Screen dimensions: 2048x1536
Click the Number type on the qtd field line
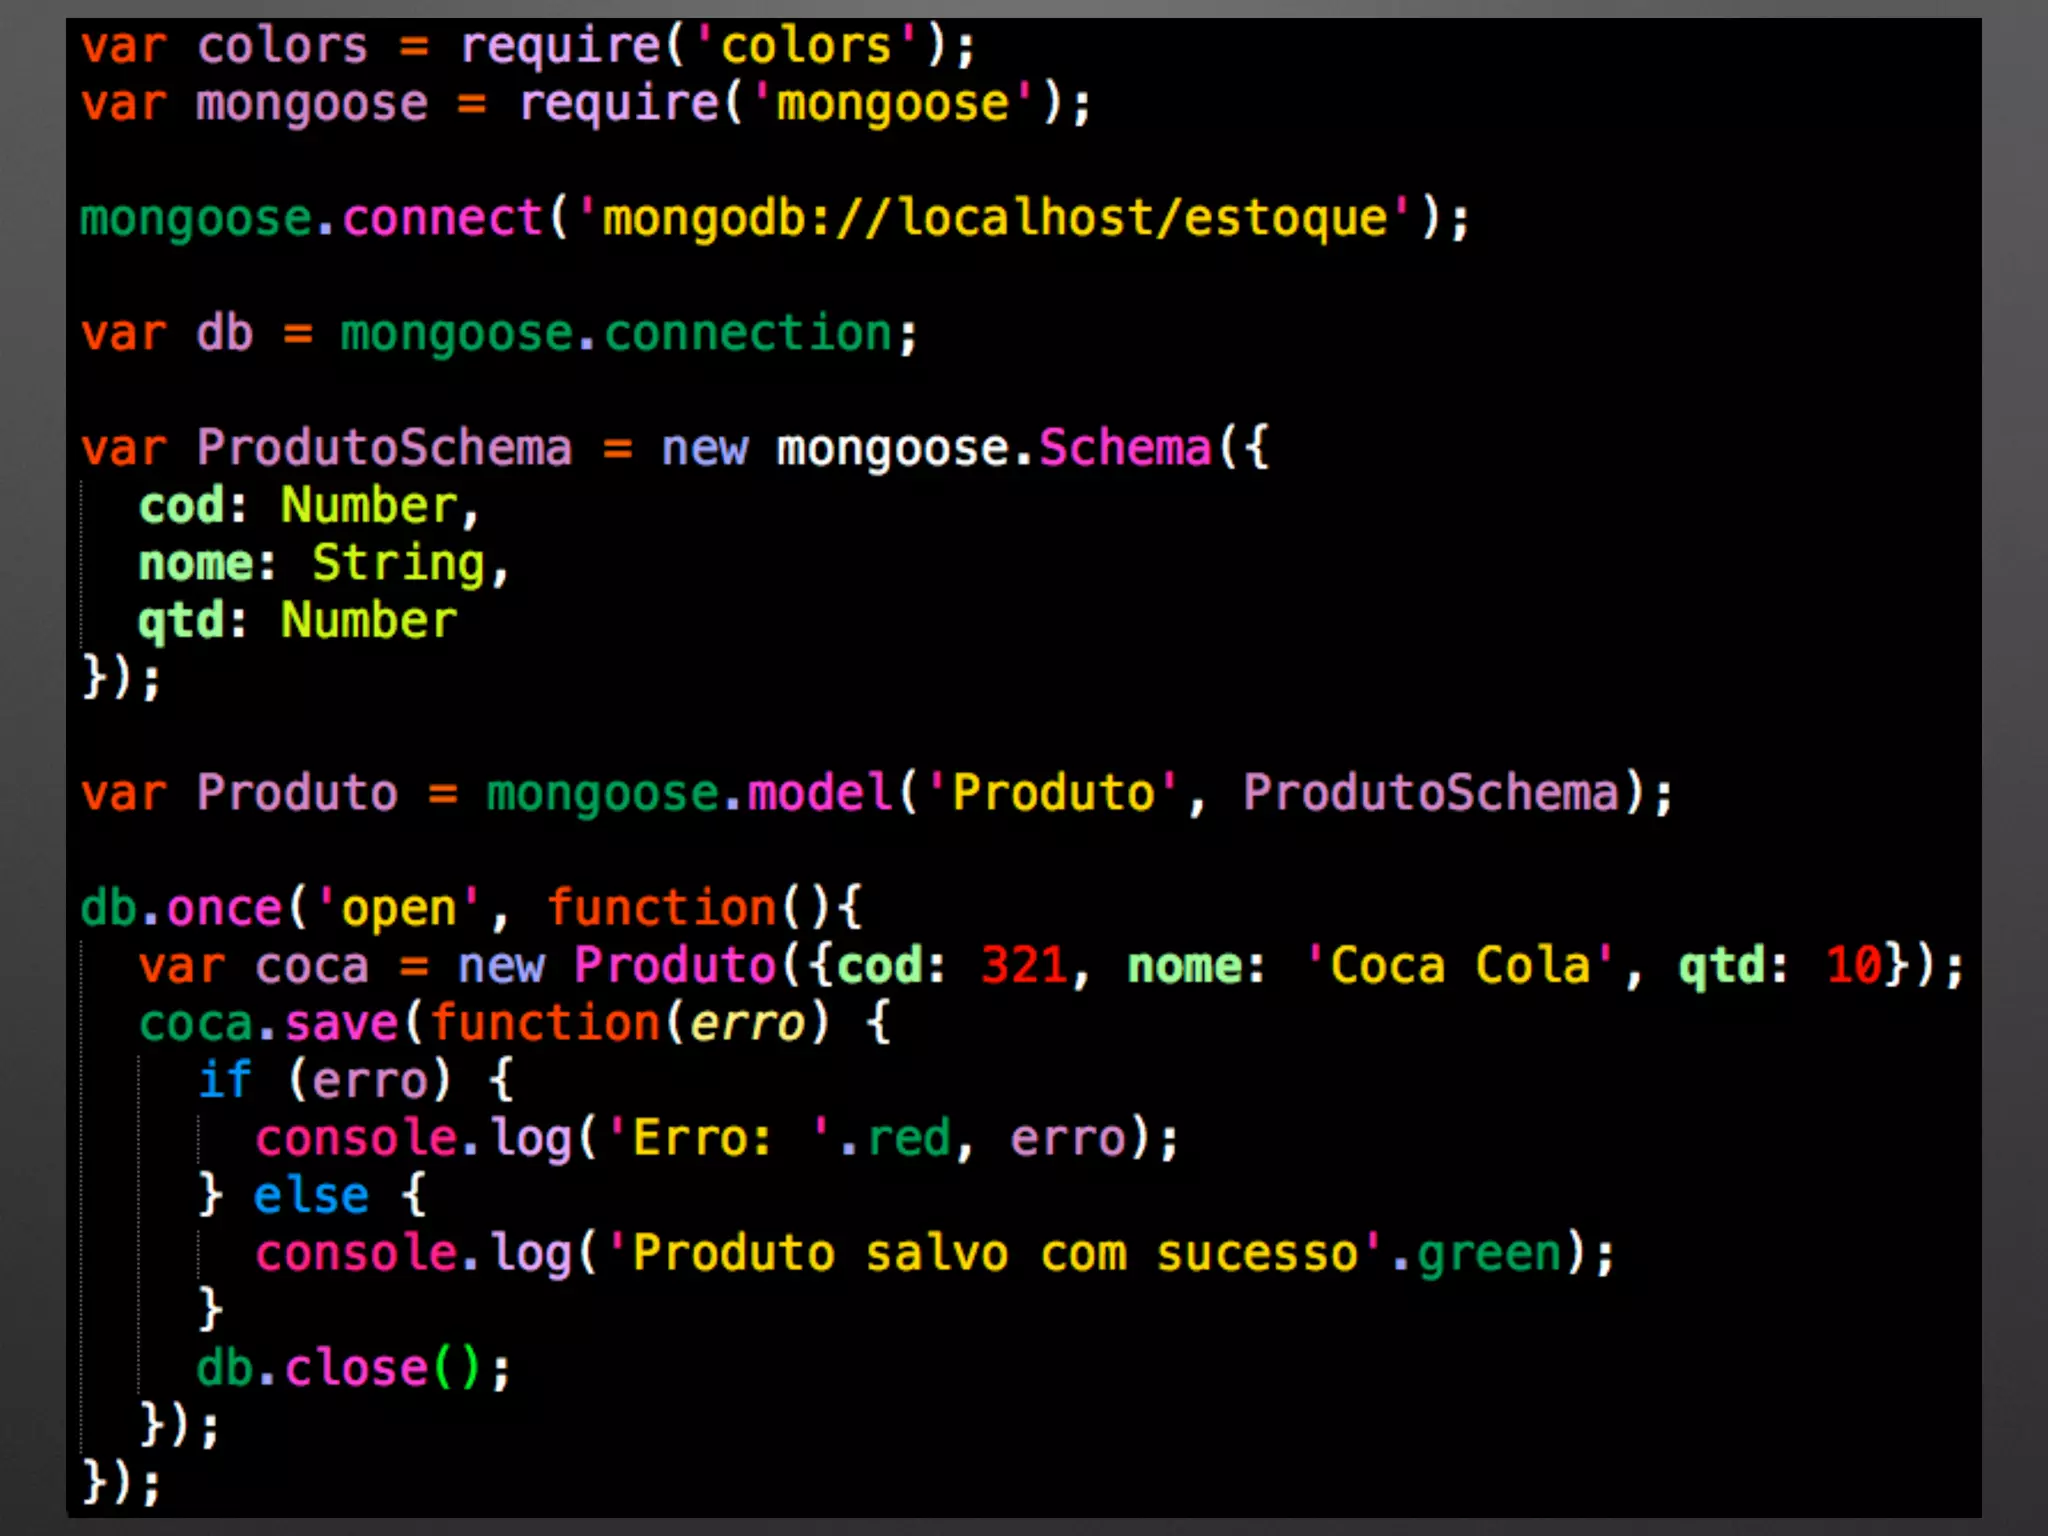[x=368, y=621]
